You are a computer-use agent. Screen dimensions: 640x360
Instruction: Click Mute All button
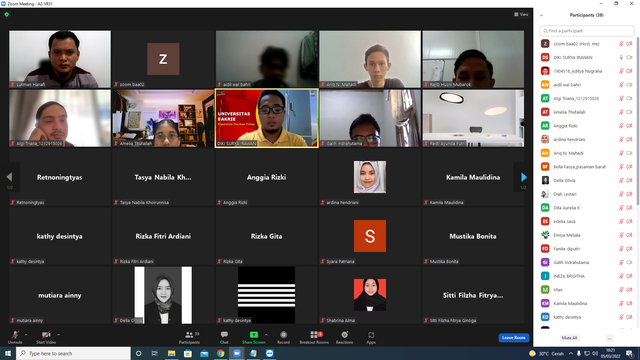[x=569, y=338]
